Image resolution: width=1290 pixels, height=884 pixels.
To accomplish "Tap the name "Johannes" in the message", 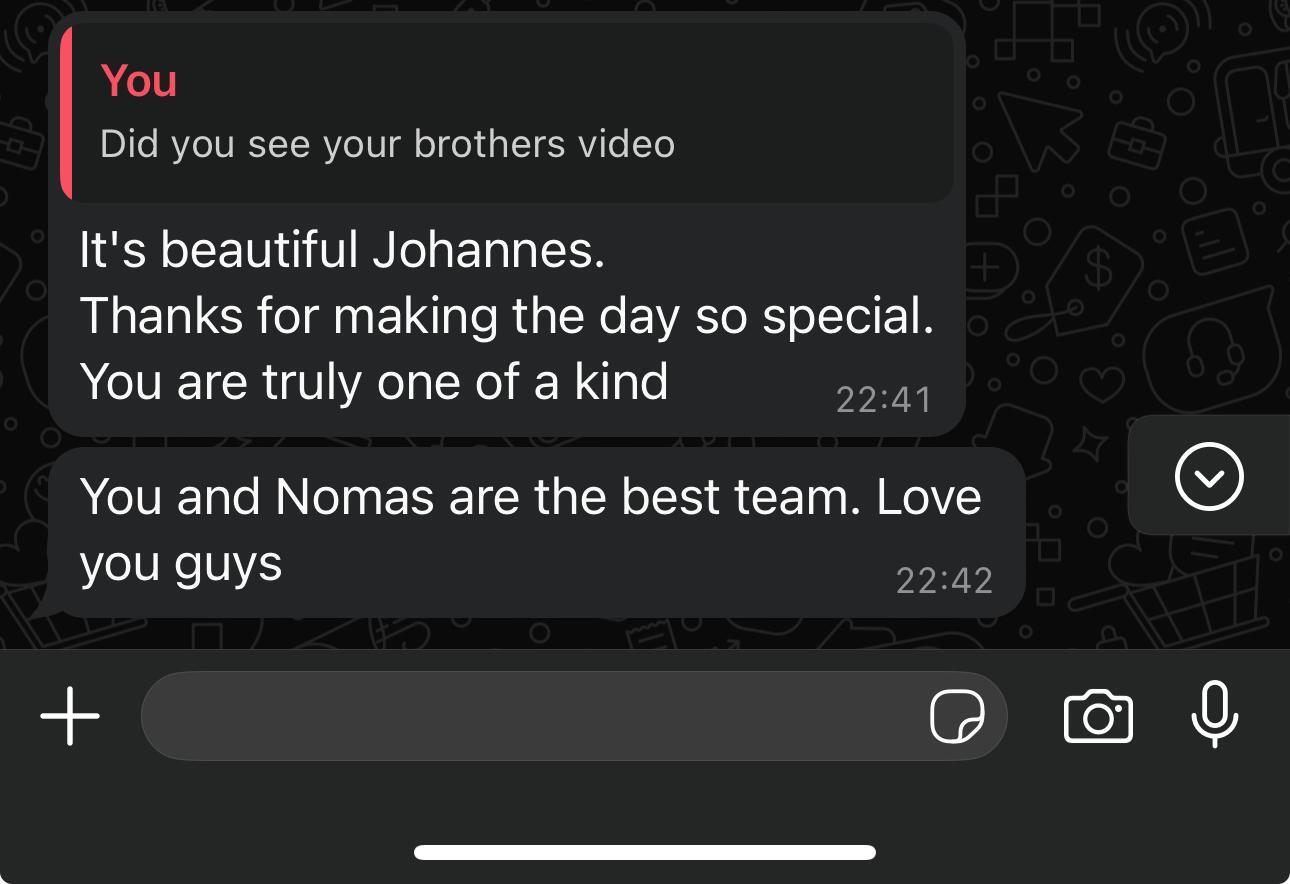I will (489, 250).
